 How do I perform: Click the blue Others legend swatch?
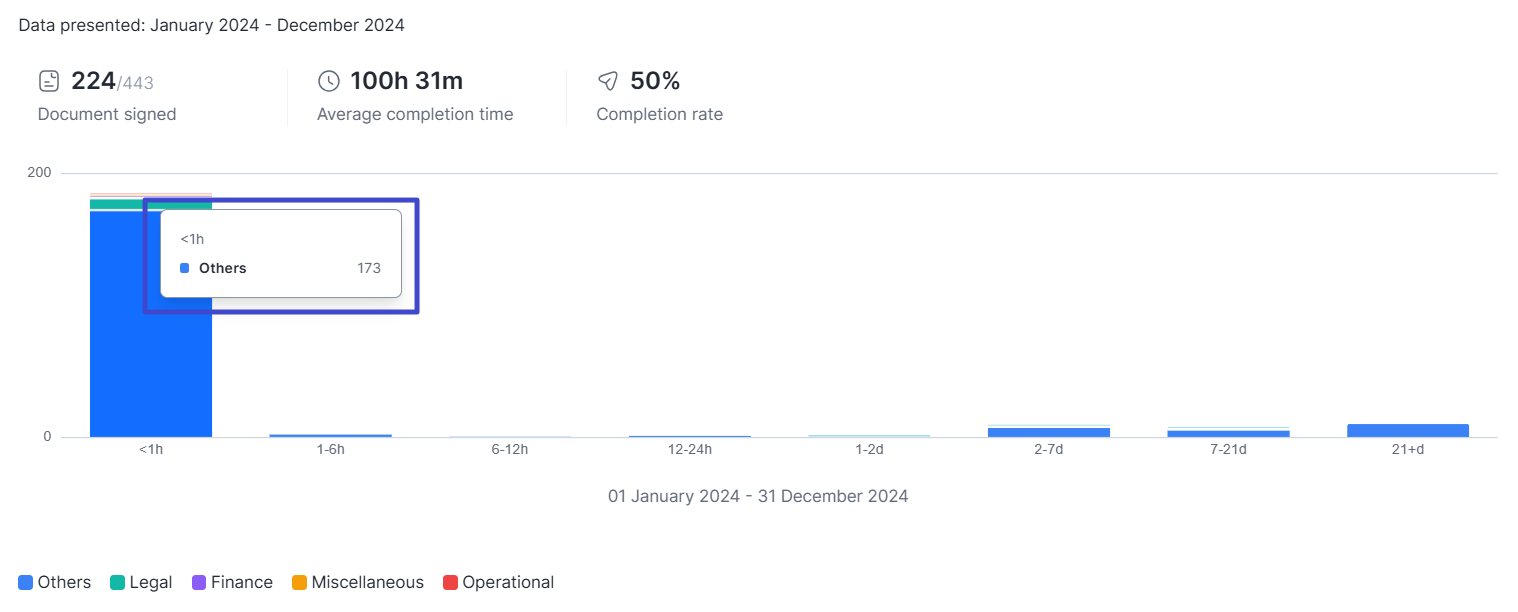coord(26,582)
